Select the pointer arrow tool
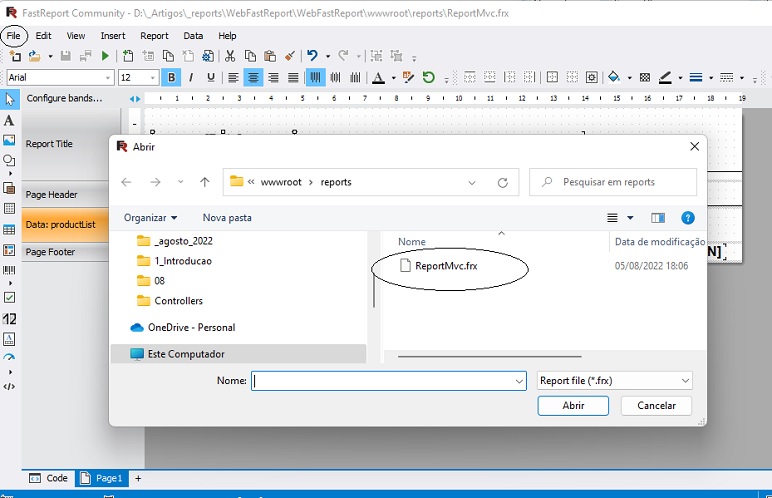Image resolution: width=772 pixels, height=498 pixels. coord(10,99)
